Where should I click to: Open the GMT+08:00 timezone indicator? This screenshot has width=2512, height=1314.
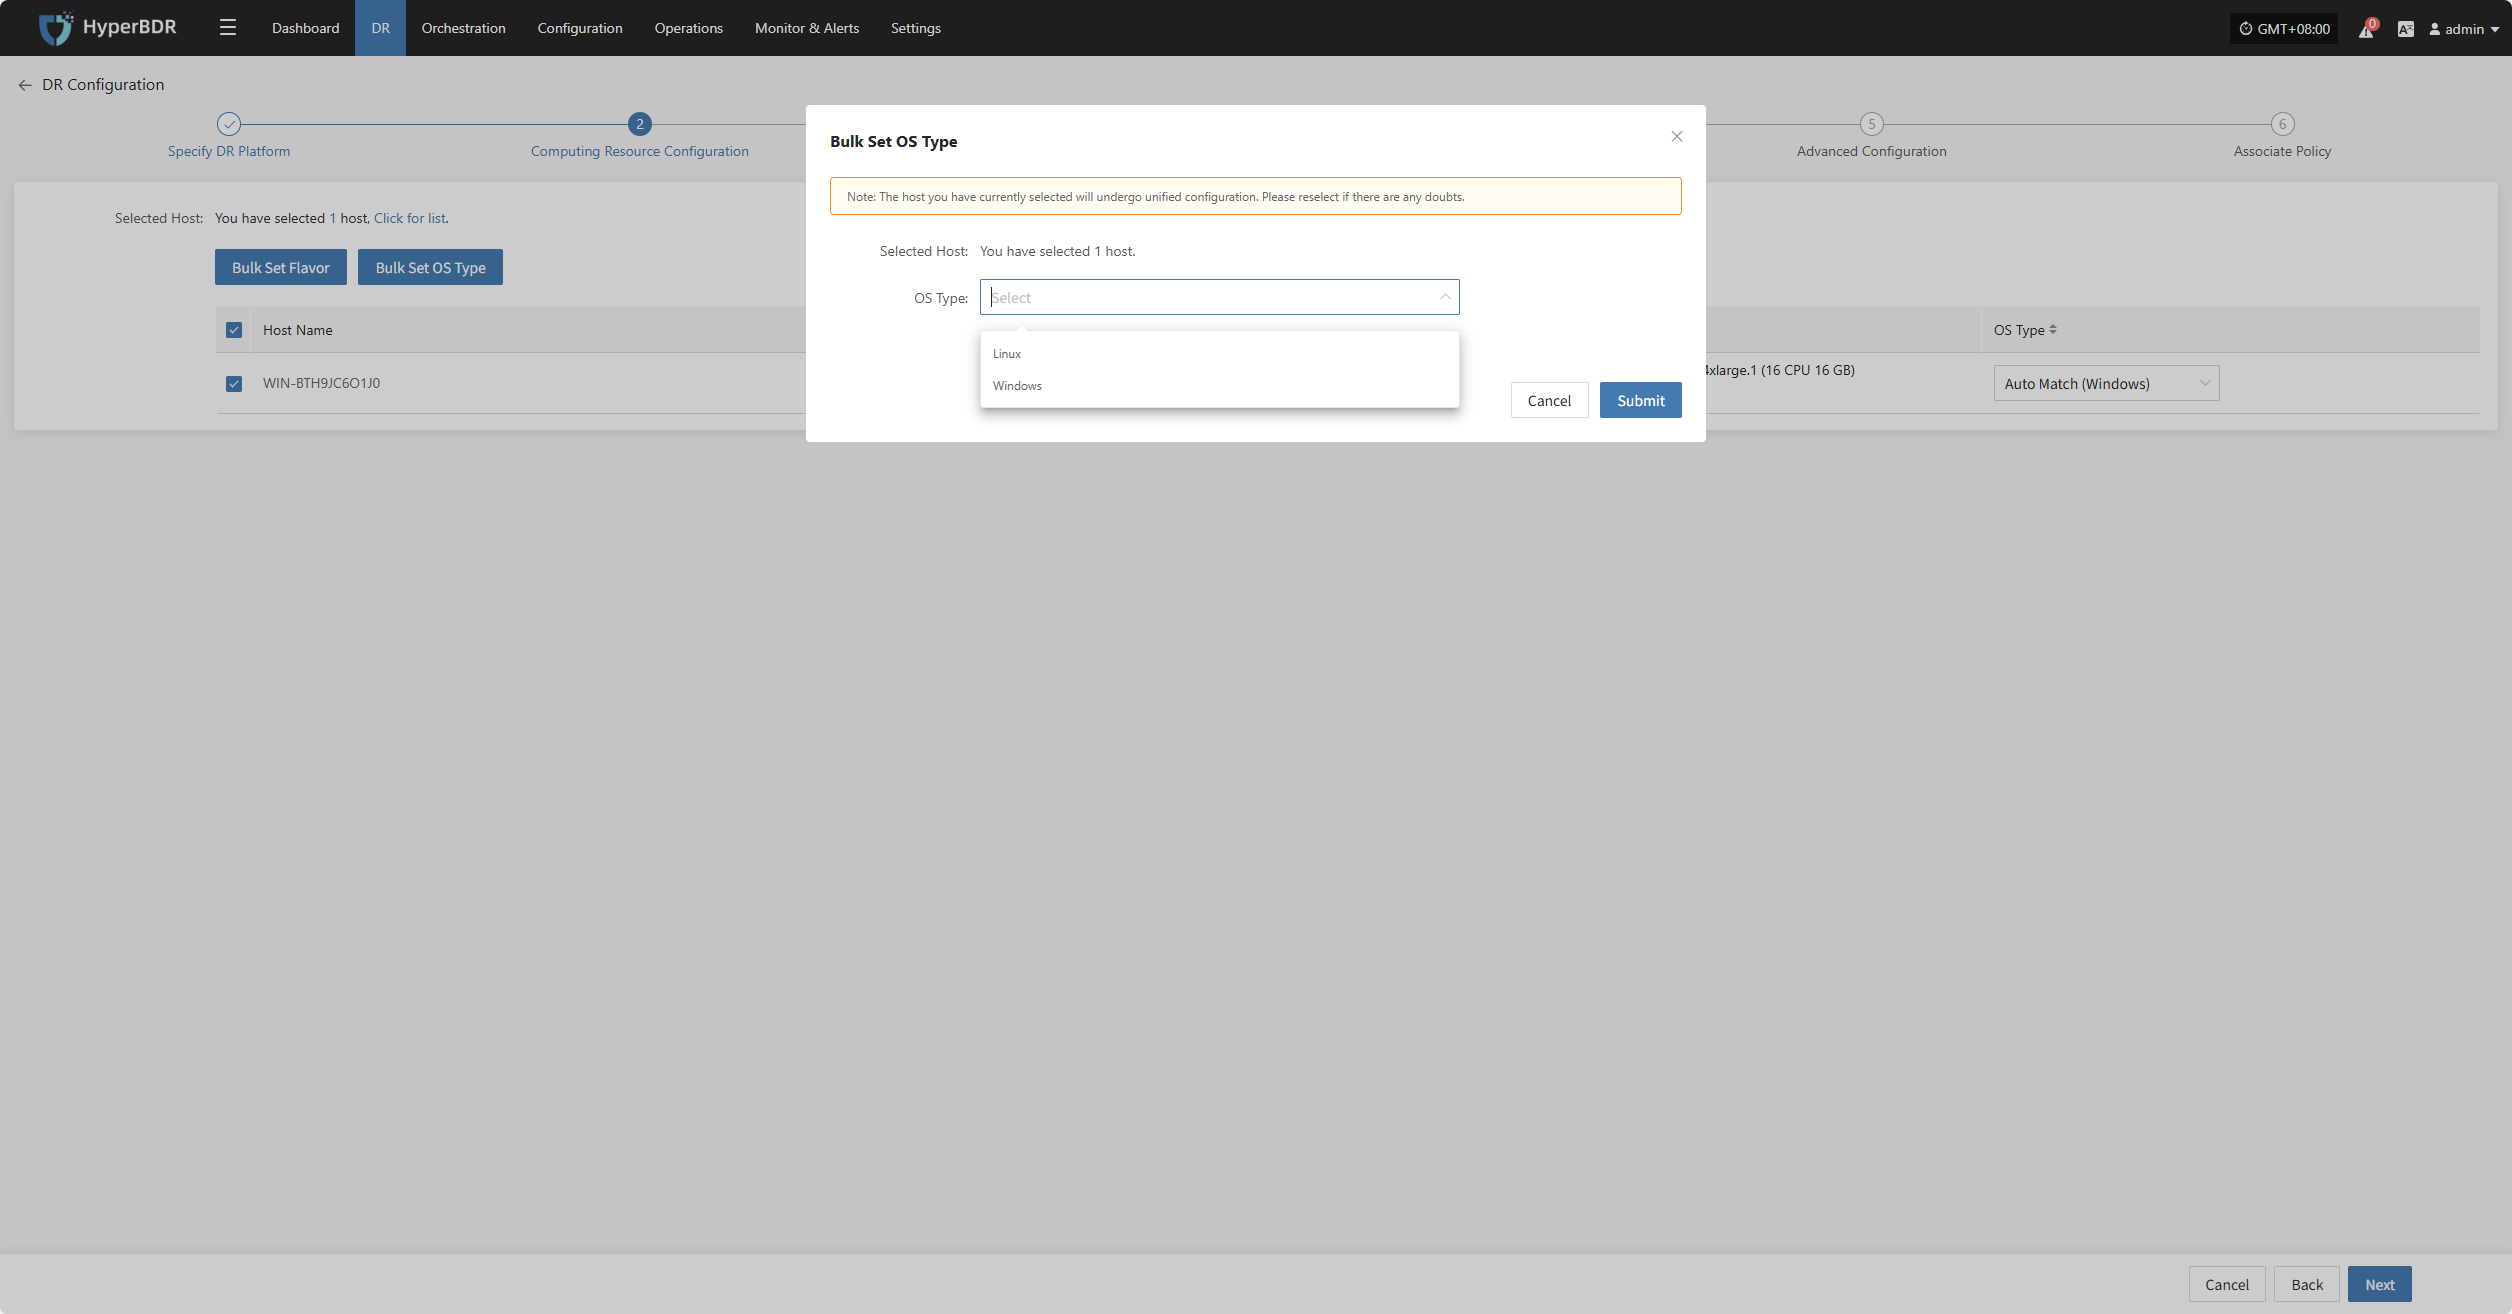pyautogui.click(x=2284, y=29)
